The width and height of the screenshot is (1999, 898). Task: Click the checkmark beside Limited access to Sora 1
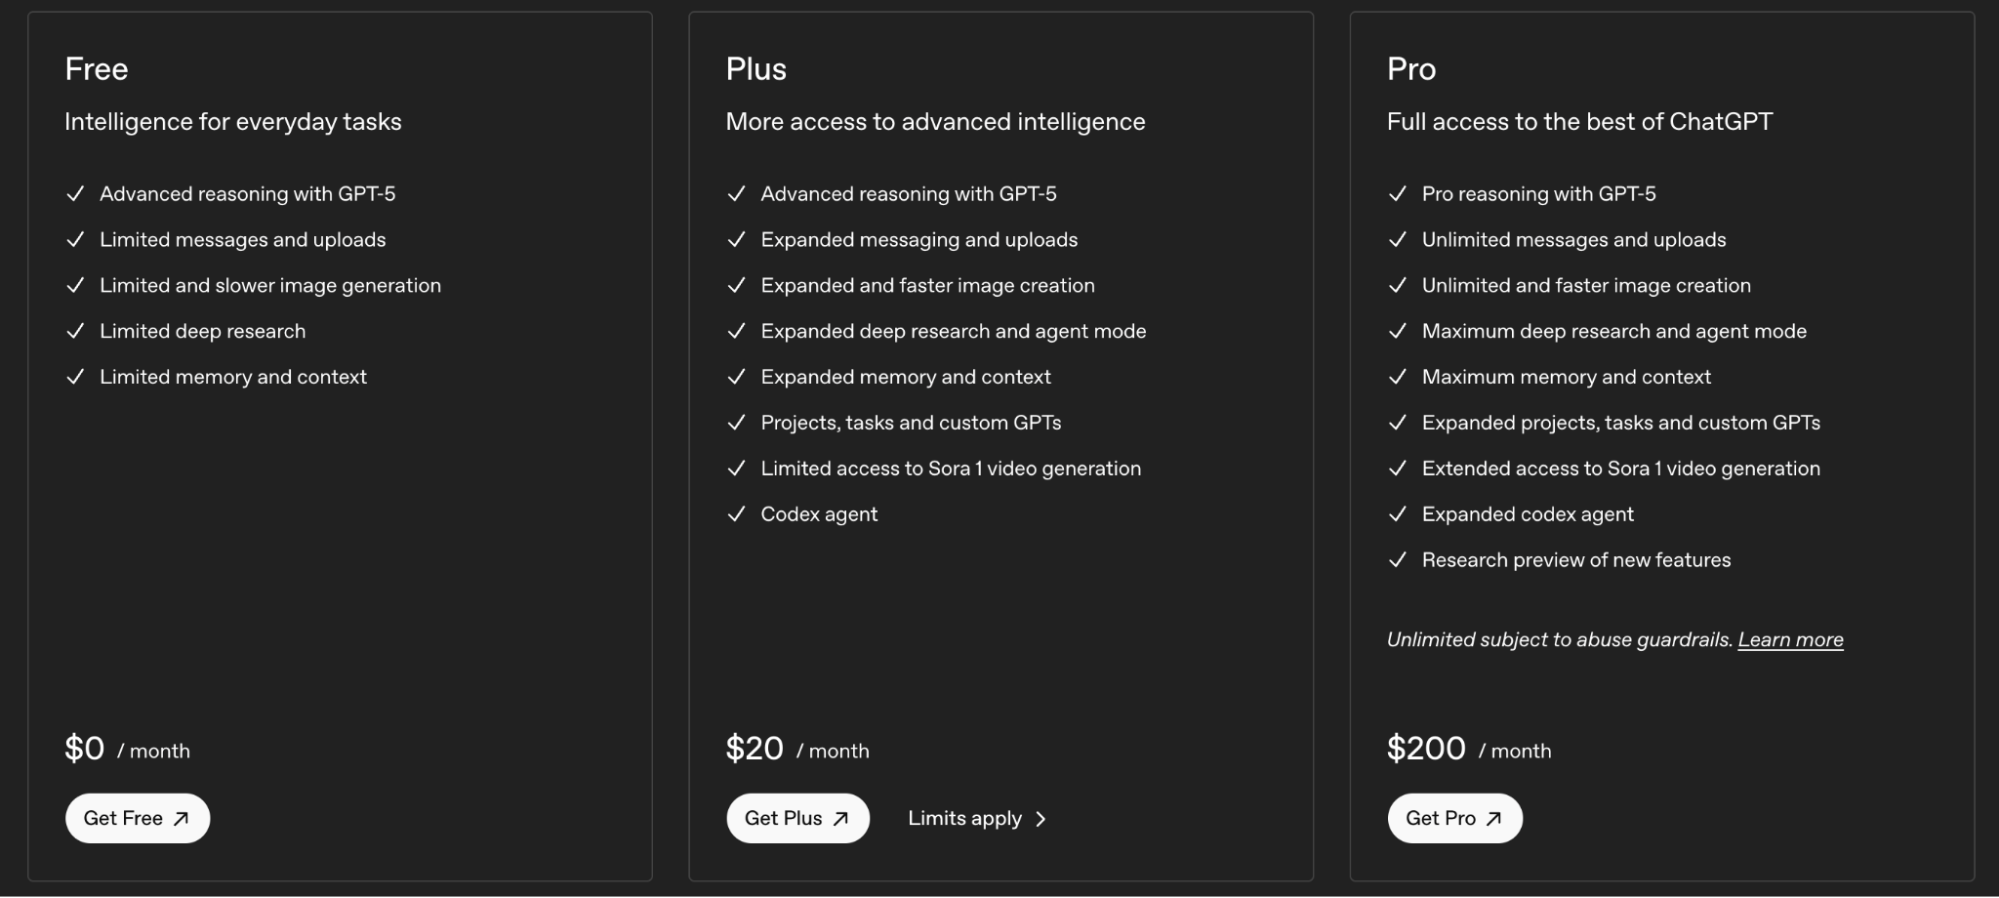pyautogui.click(x=737, y=468)
